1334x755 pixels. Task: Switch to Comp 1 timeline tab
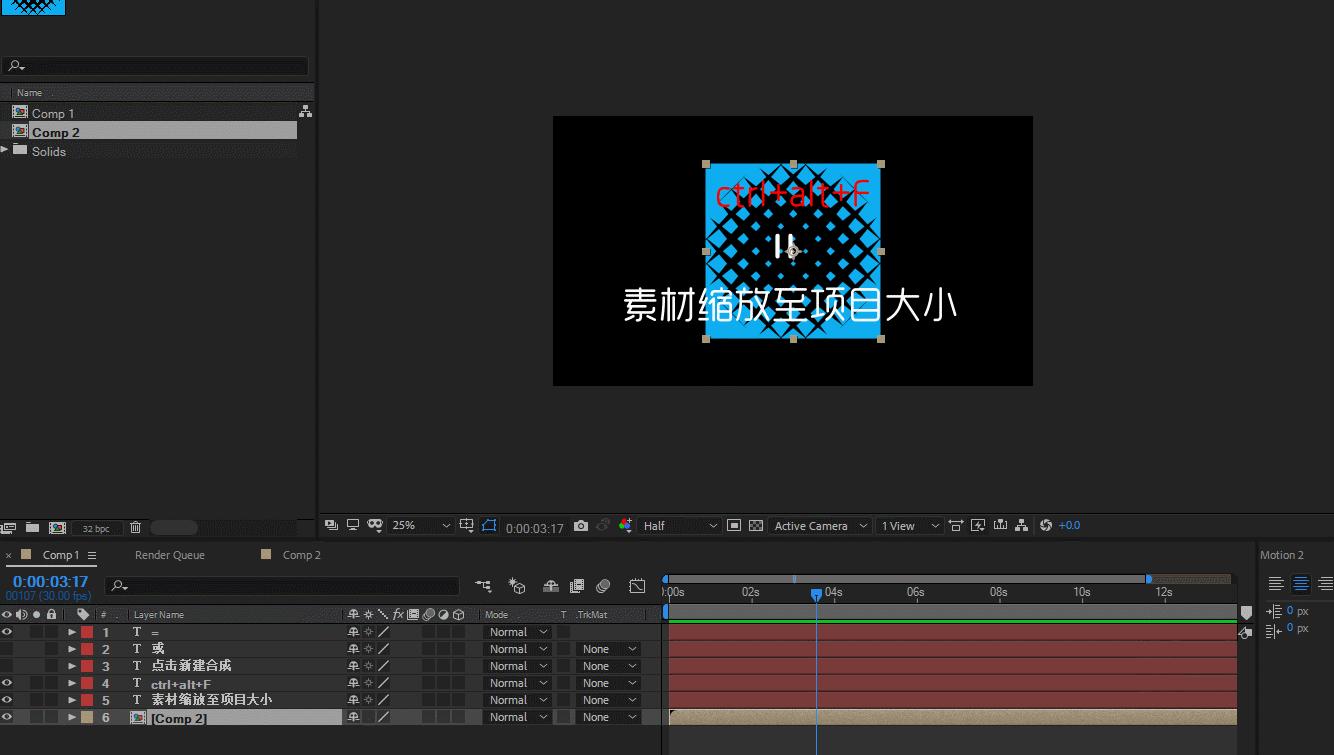point(59,555)
